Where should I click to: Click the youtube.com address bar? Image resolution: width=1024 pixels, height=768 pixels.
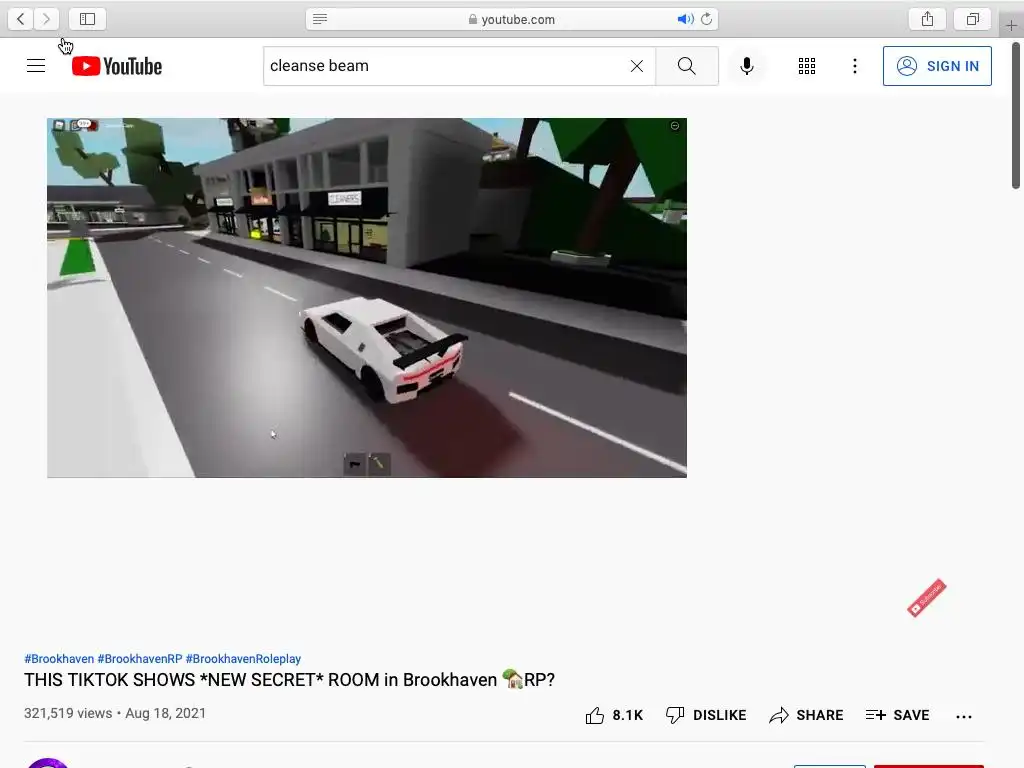pos(511,19)
